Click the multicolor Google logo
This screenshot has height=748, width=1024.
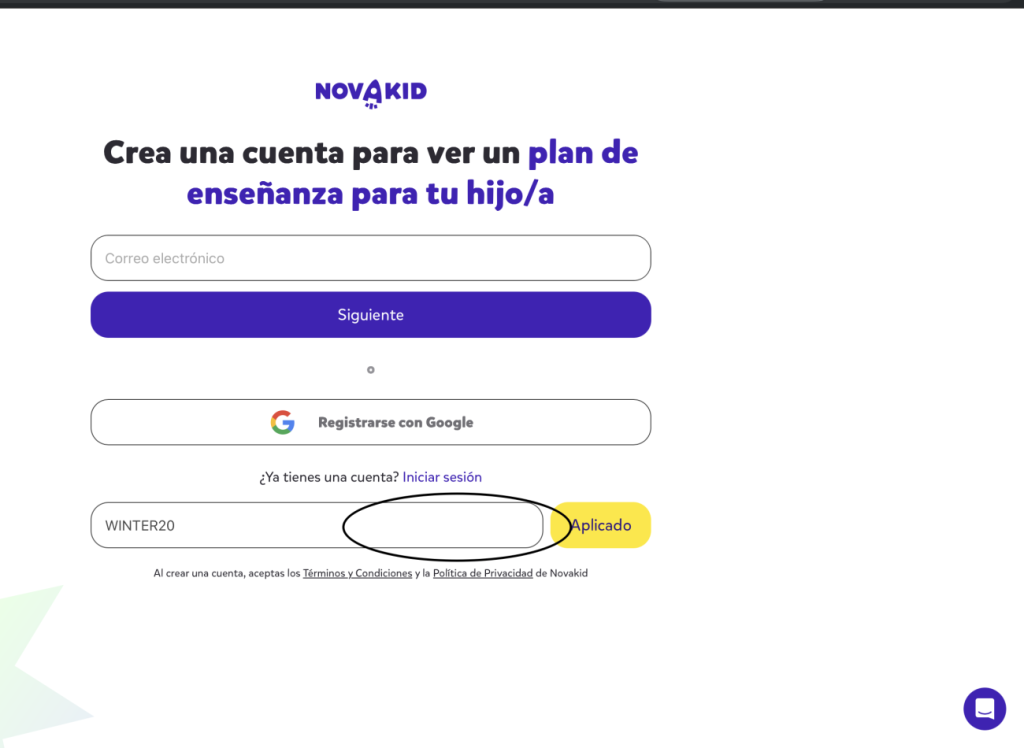pyautogui.click(x=283, y=422)
